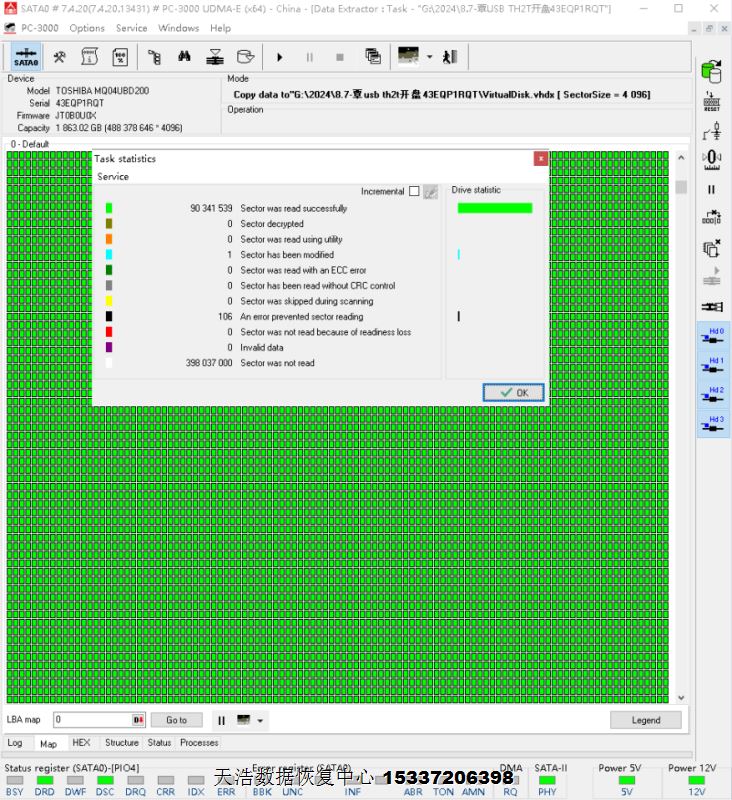The width and height of the screenshot is (732, 800).
Task: Click the RESET icon in right sidebar
Action: pos(712,101)
